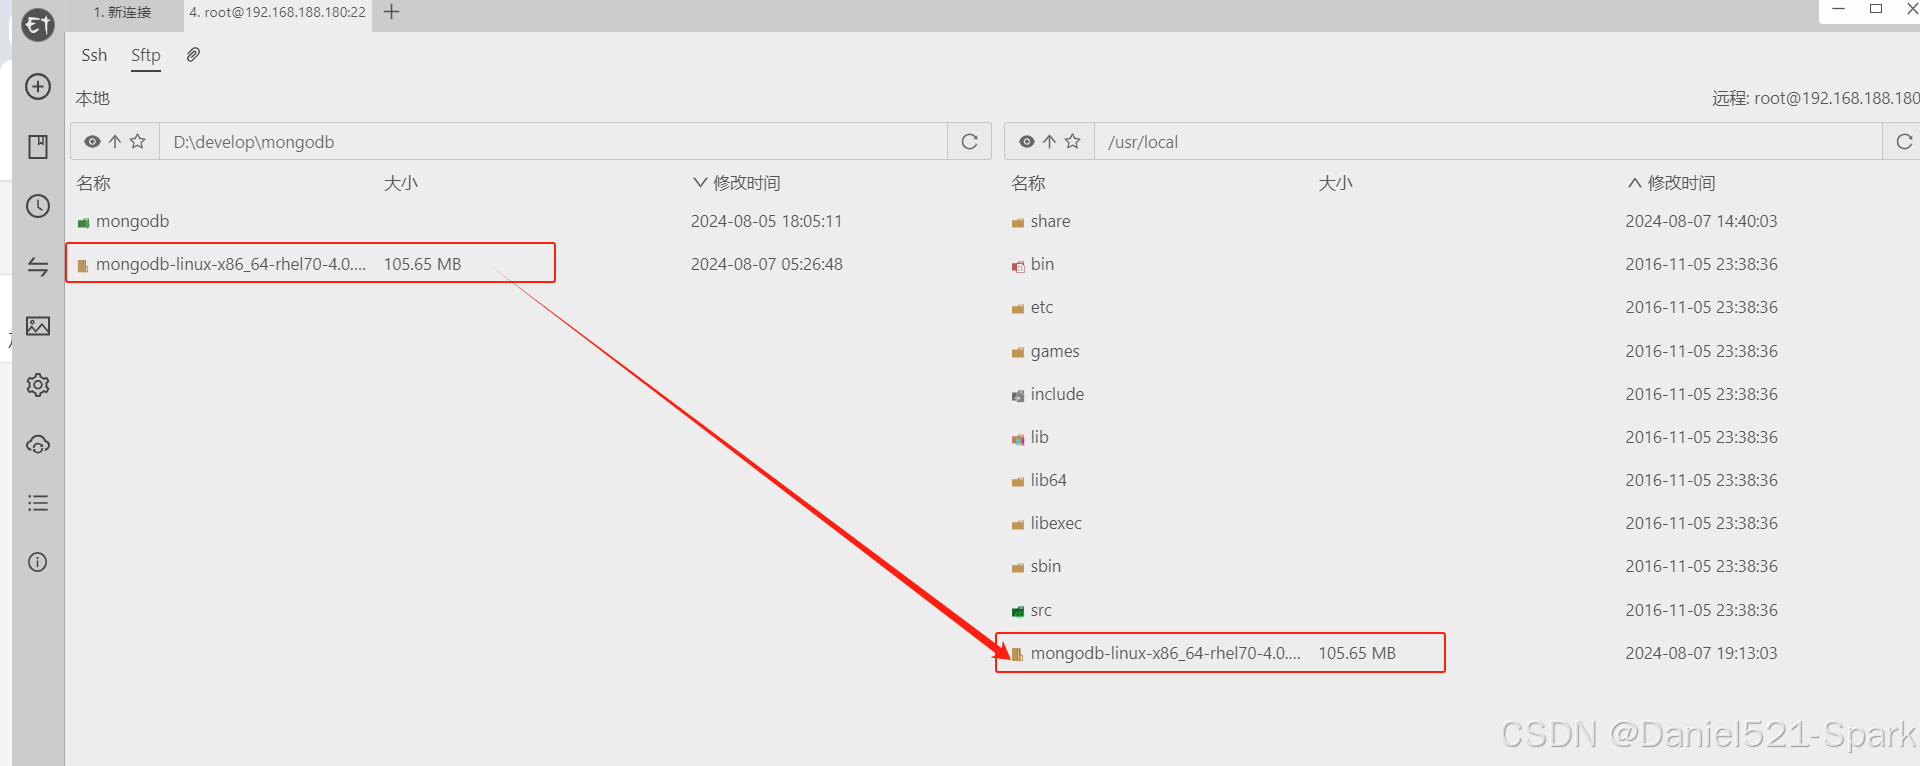Screen dimensions: 1920x766
Task: Sort remote files by 名称 column
Action: pyautogui.click(x=1028, y=183)
